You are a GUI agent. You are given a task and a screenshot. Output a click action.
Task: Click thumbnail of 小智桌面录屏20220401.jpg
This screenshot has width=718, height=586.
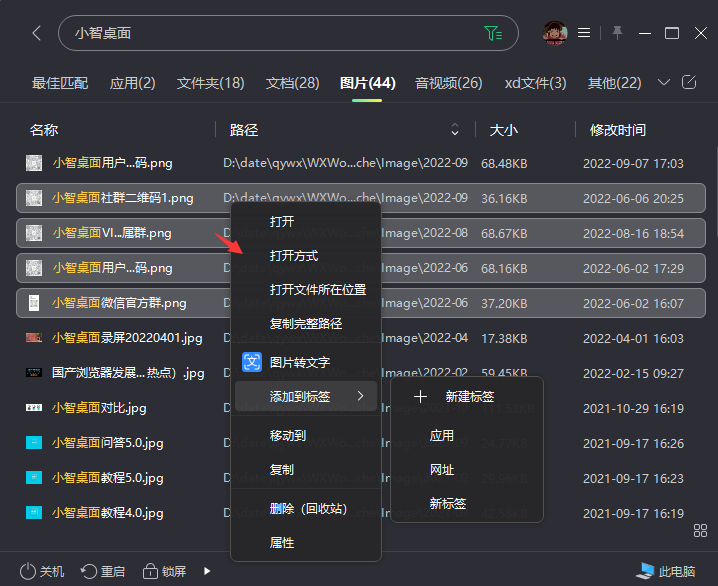34,338
